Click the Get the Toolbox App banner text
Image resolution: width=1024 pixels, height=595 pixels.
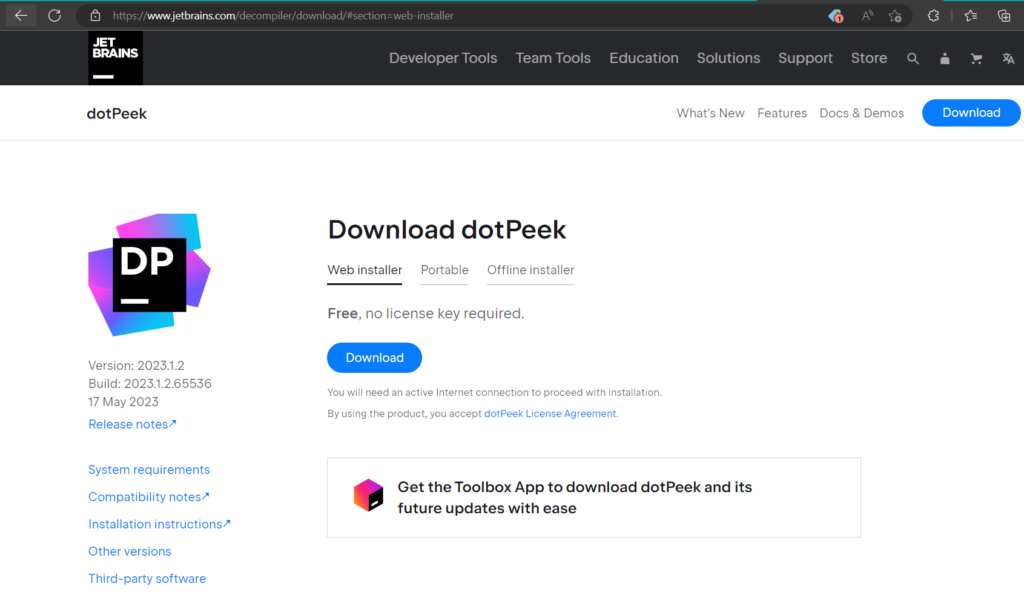tap(575, 498)
